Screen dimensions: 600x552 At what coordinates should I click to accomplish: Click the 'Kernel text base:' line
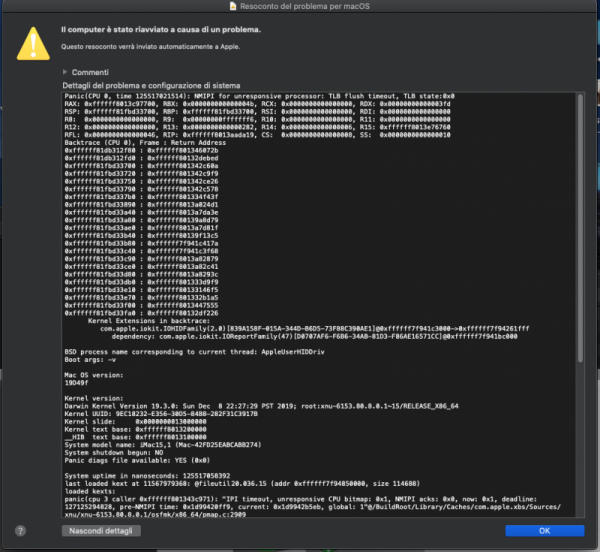coord(135,429)
